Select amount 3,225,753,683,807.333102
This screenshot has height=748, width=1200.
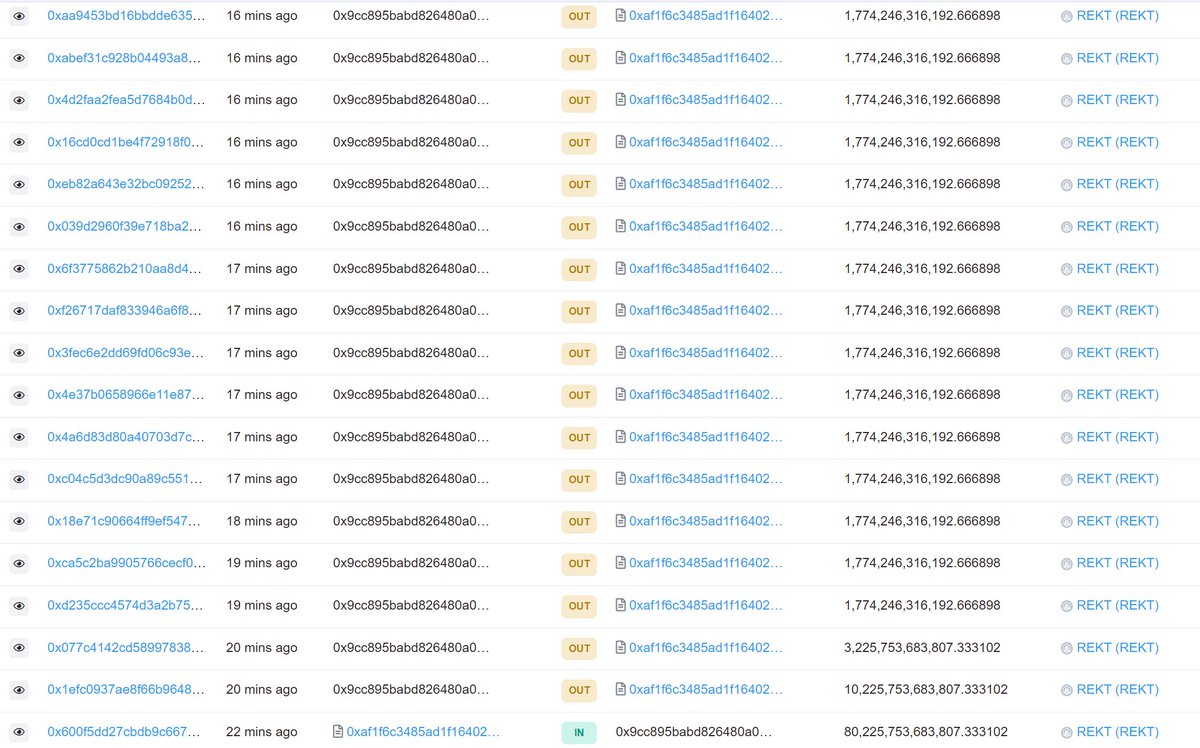tap(922, 648)
